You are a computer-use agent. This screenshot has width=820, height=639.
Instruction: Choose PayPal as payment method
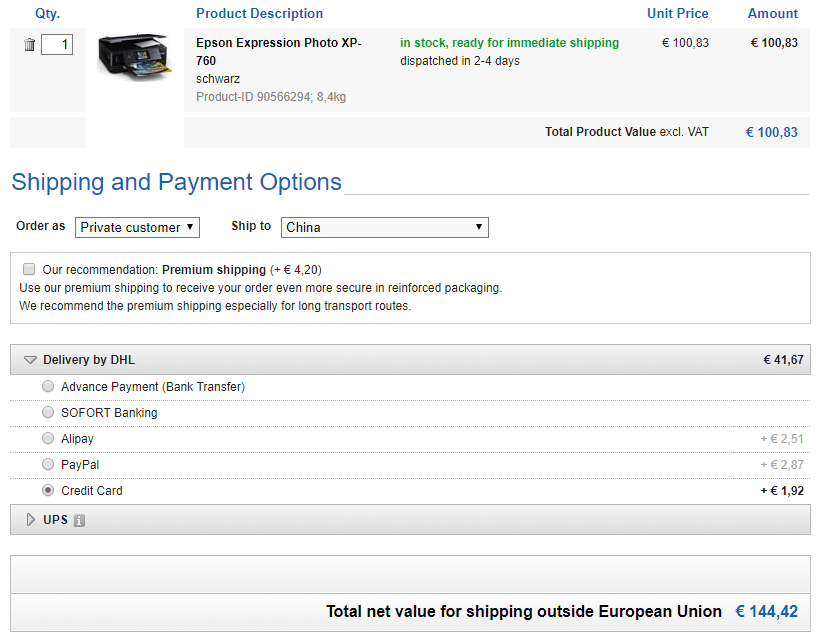[48, 464]
